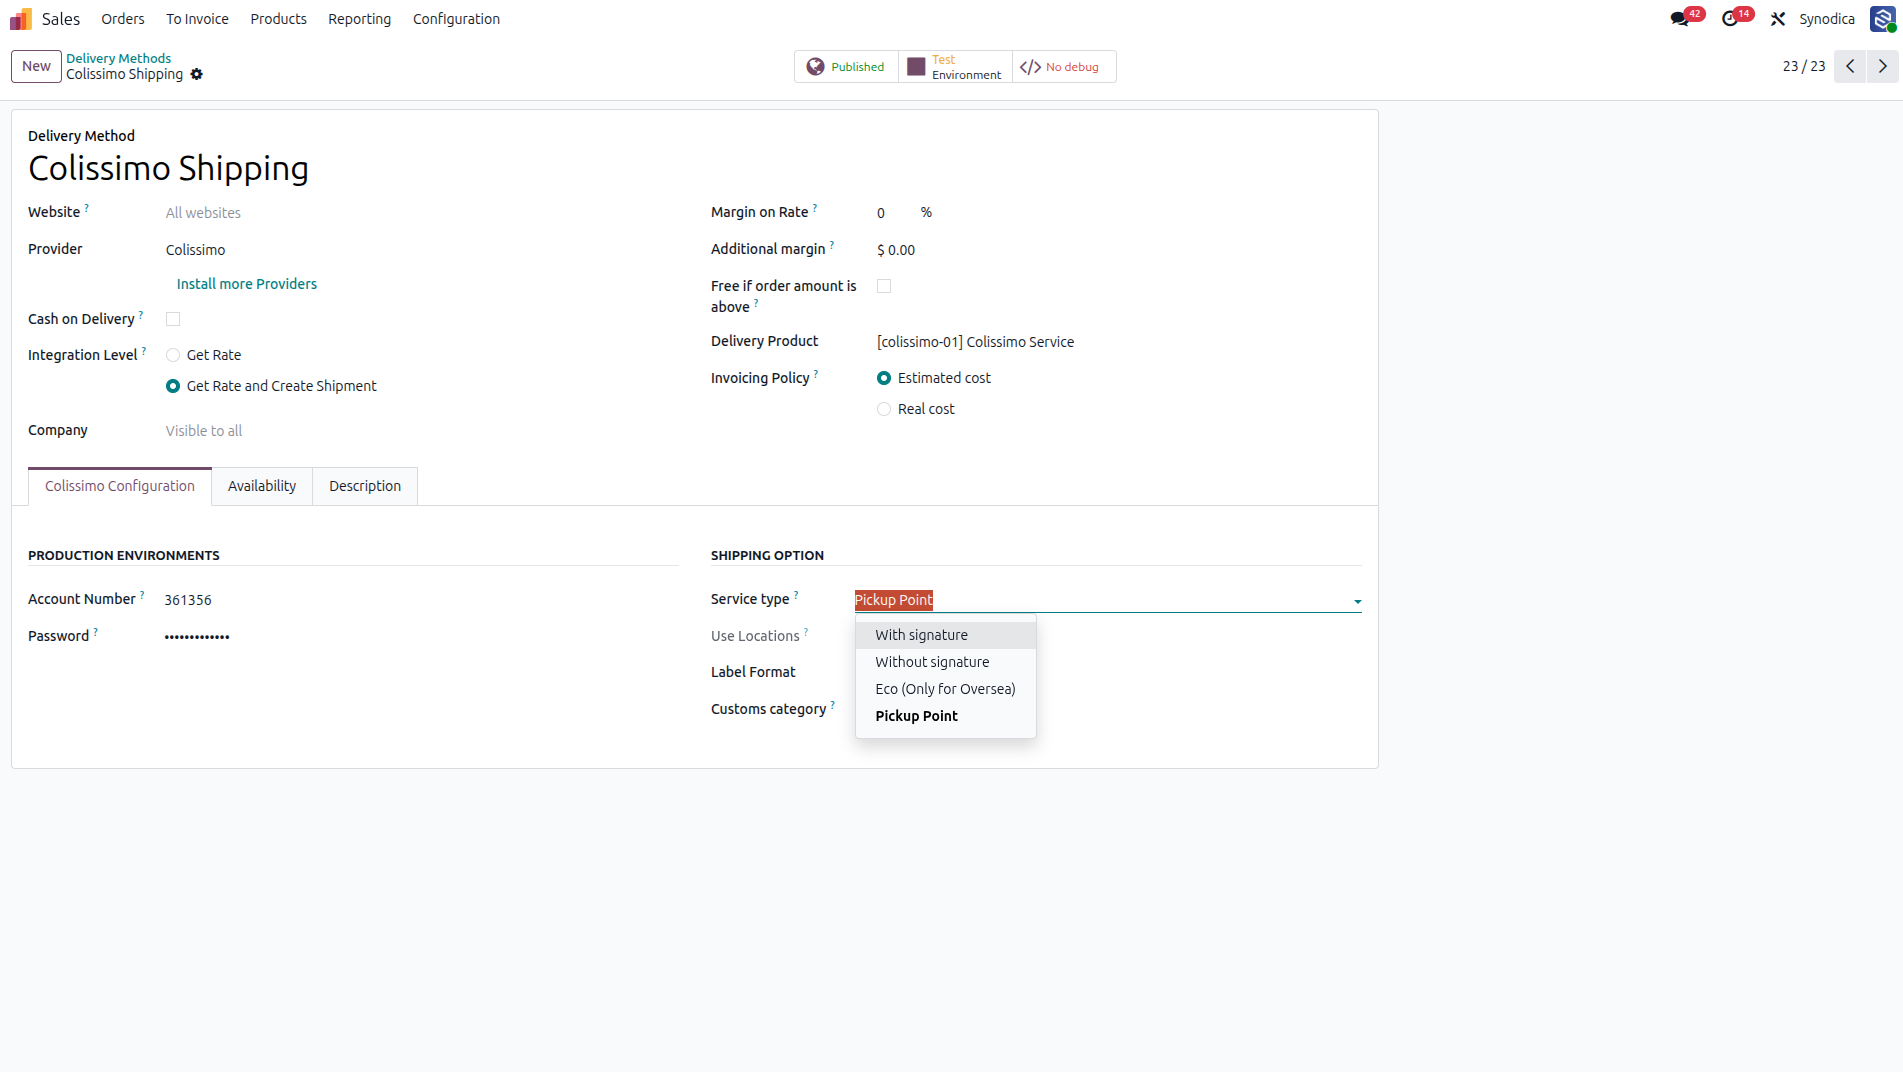
Task: Click the Published globe button
Action: pyautogui.click(x=846, y=67)
